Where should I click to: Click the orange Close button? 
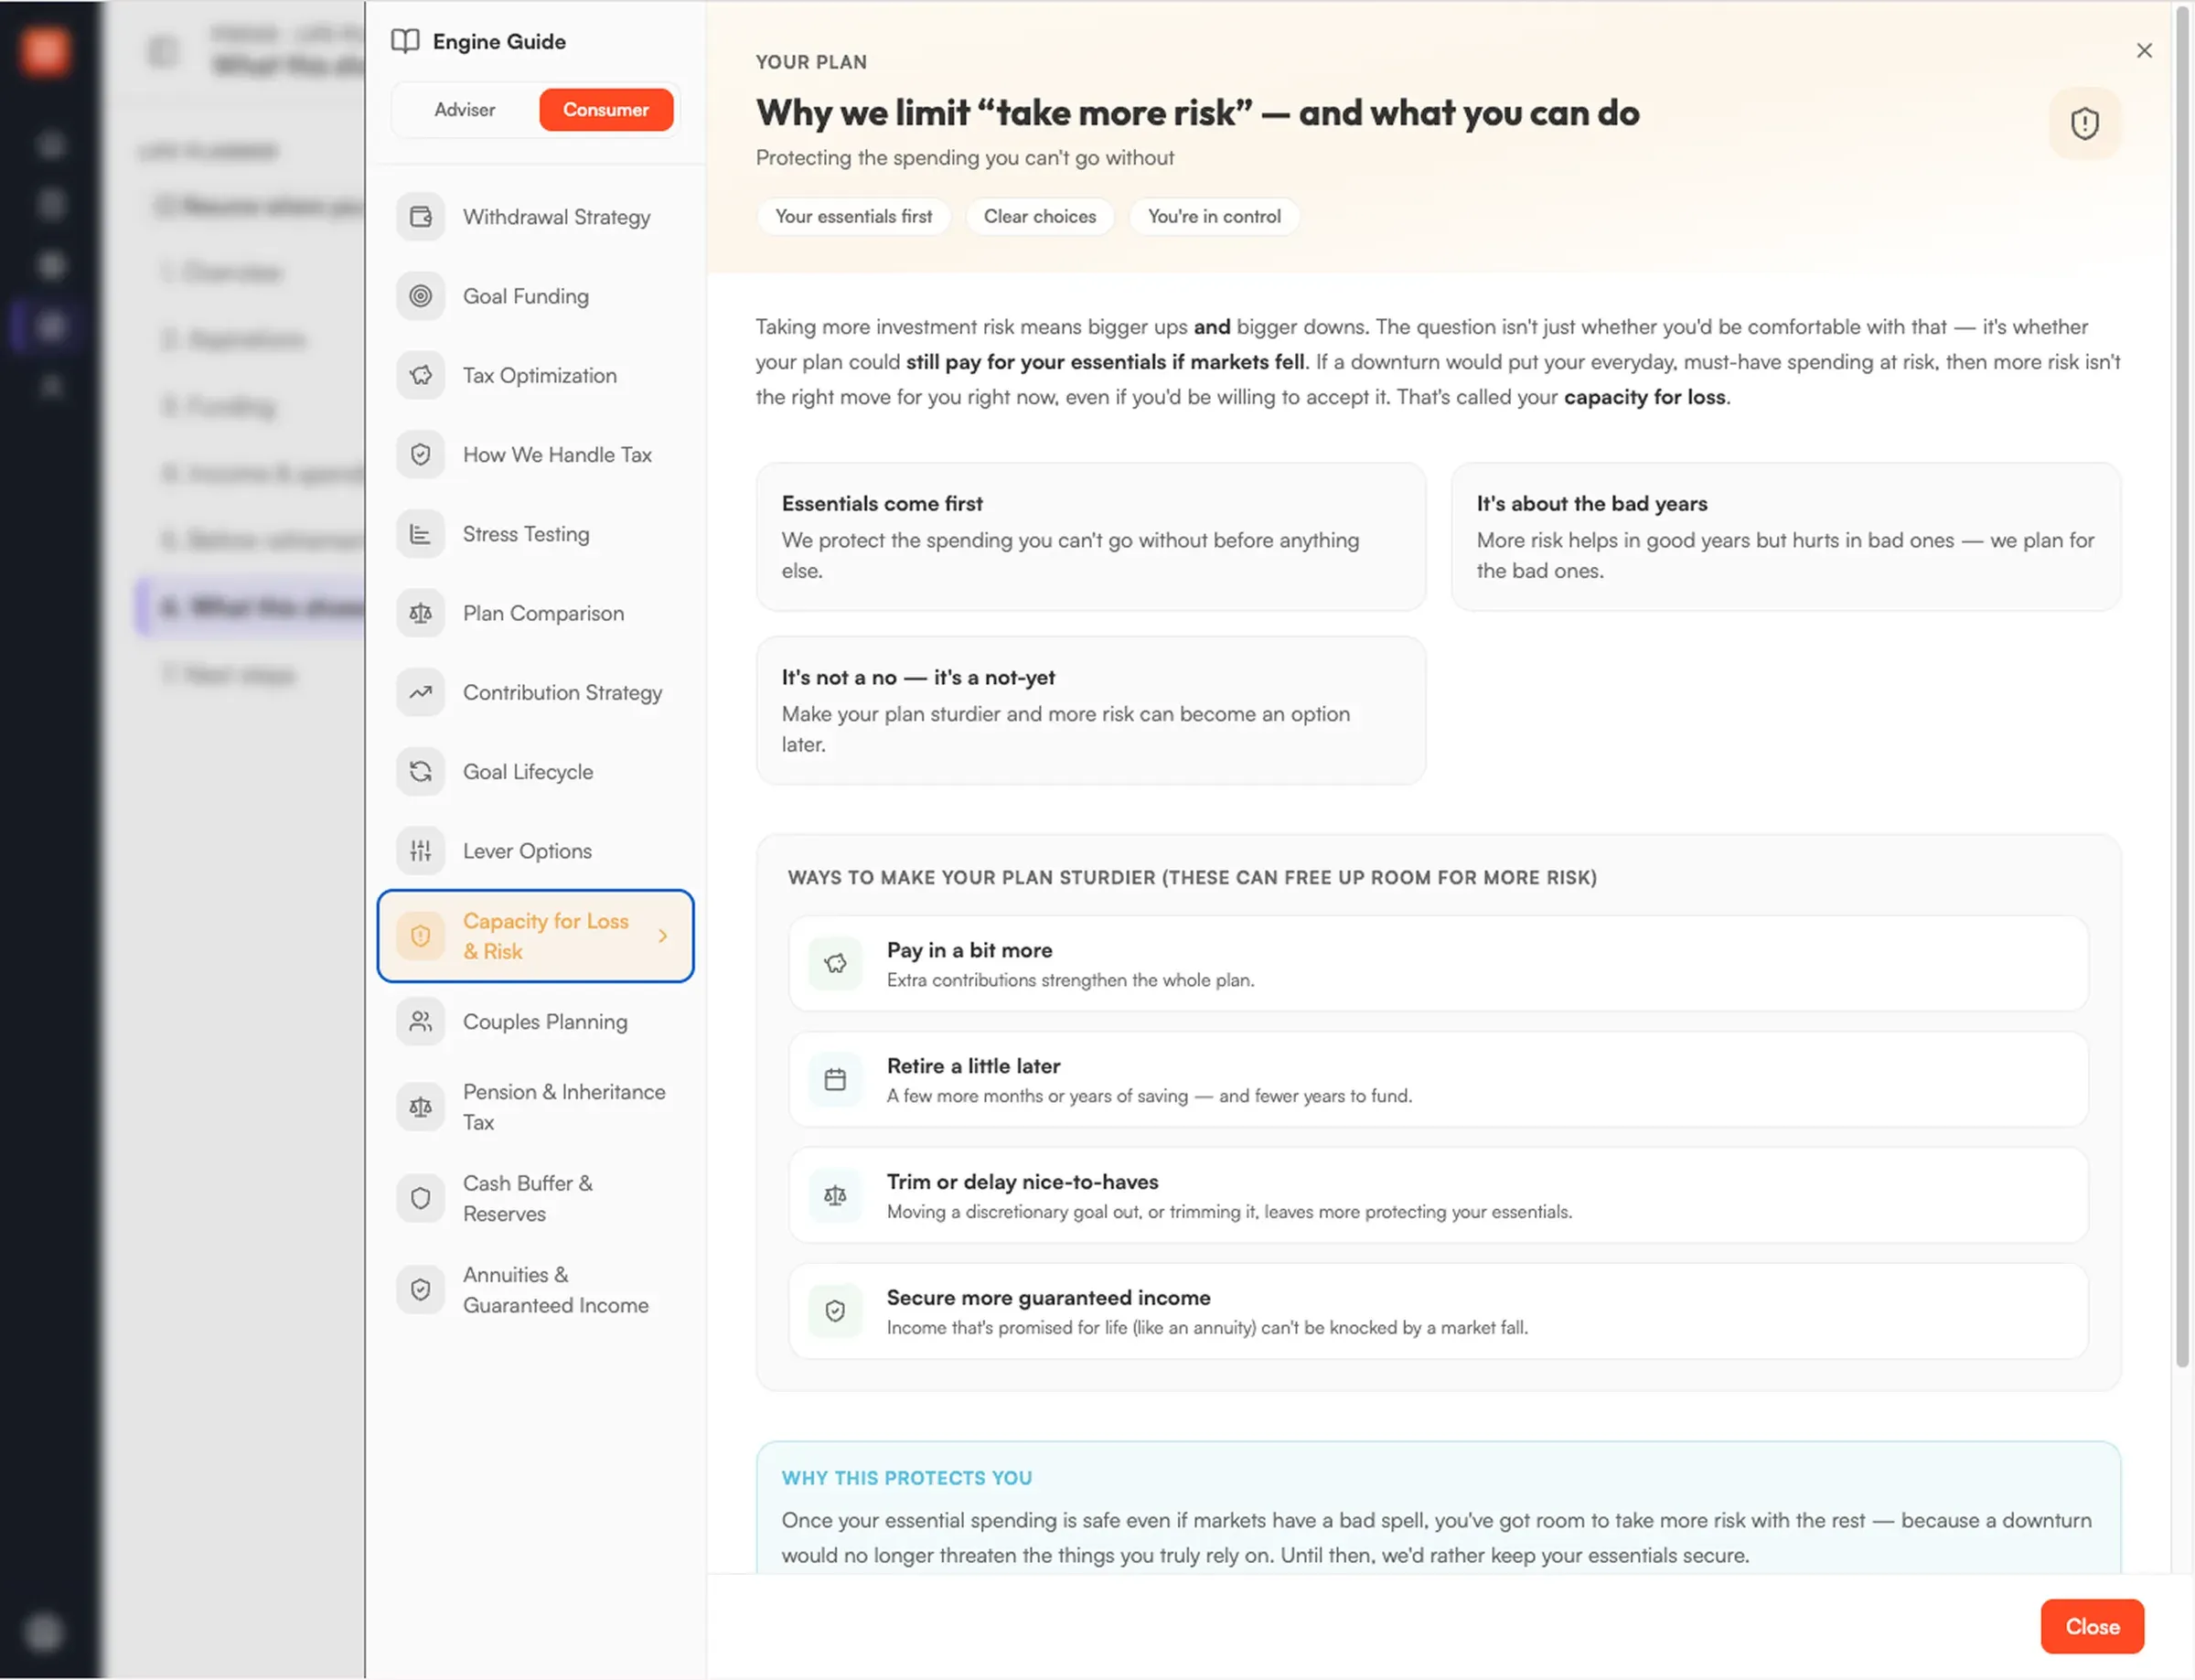point(2092,1627)
